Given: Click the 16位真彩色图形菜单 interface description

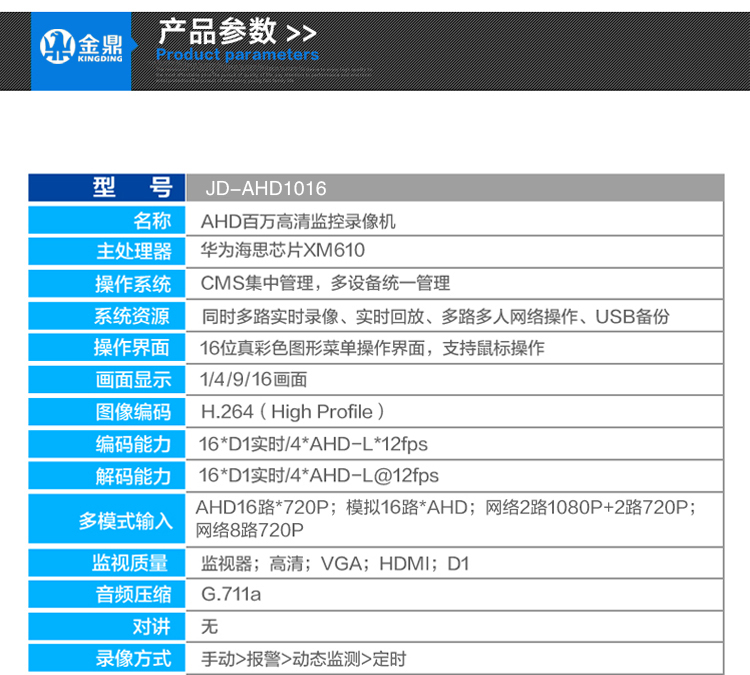Looking at the screenshot, I should pyautogui.click(x=371, y=348).
